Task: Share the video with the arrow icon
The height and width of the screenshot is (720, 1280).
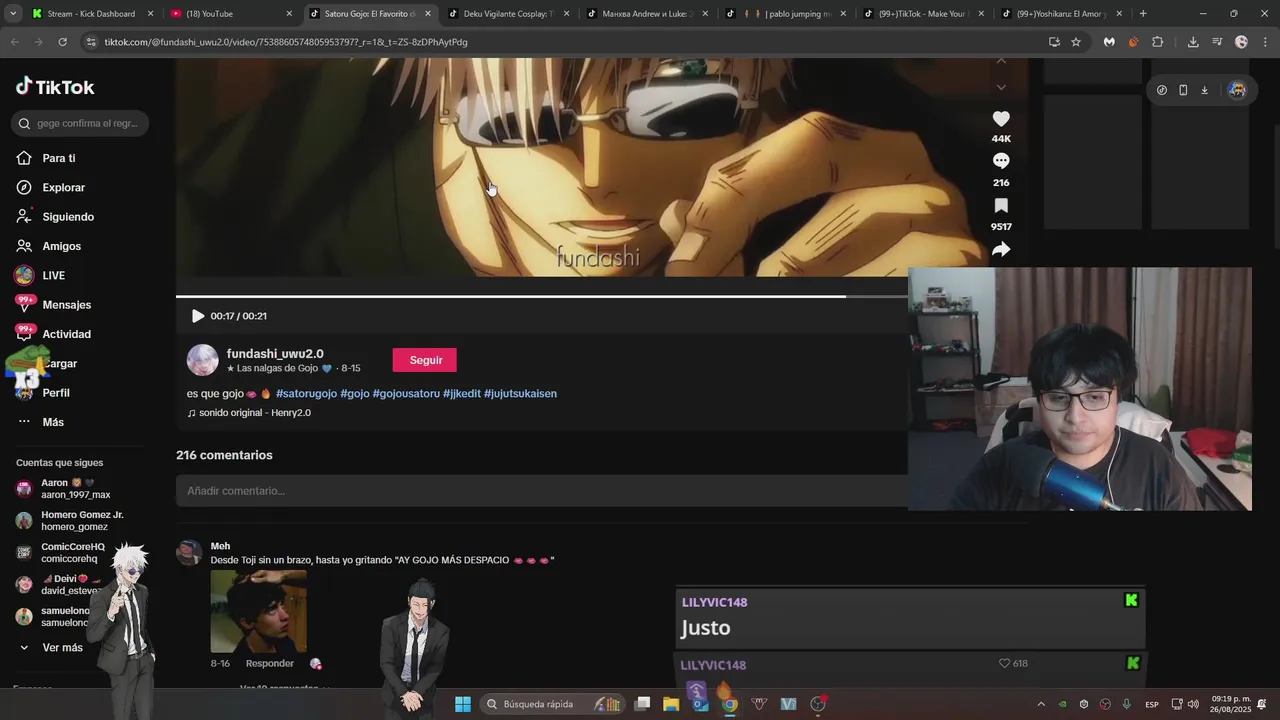Action: point(1001,250)
